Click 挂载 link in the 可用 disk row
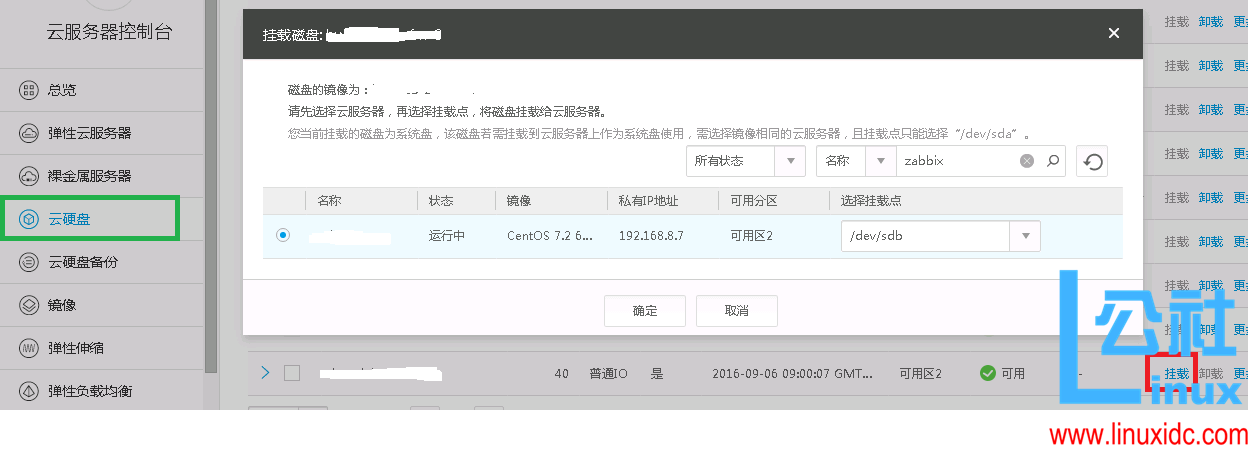The height and width of the screenshot is (460, 1248). (1177, 374)
